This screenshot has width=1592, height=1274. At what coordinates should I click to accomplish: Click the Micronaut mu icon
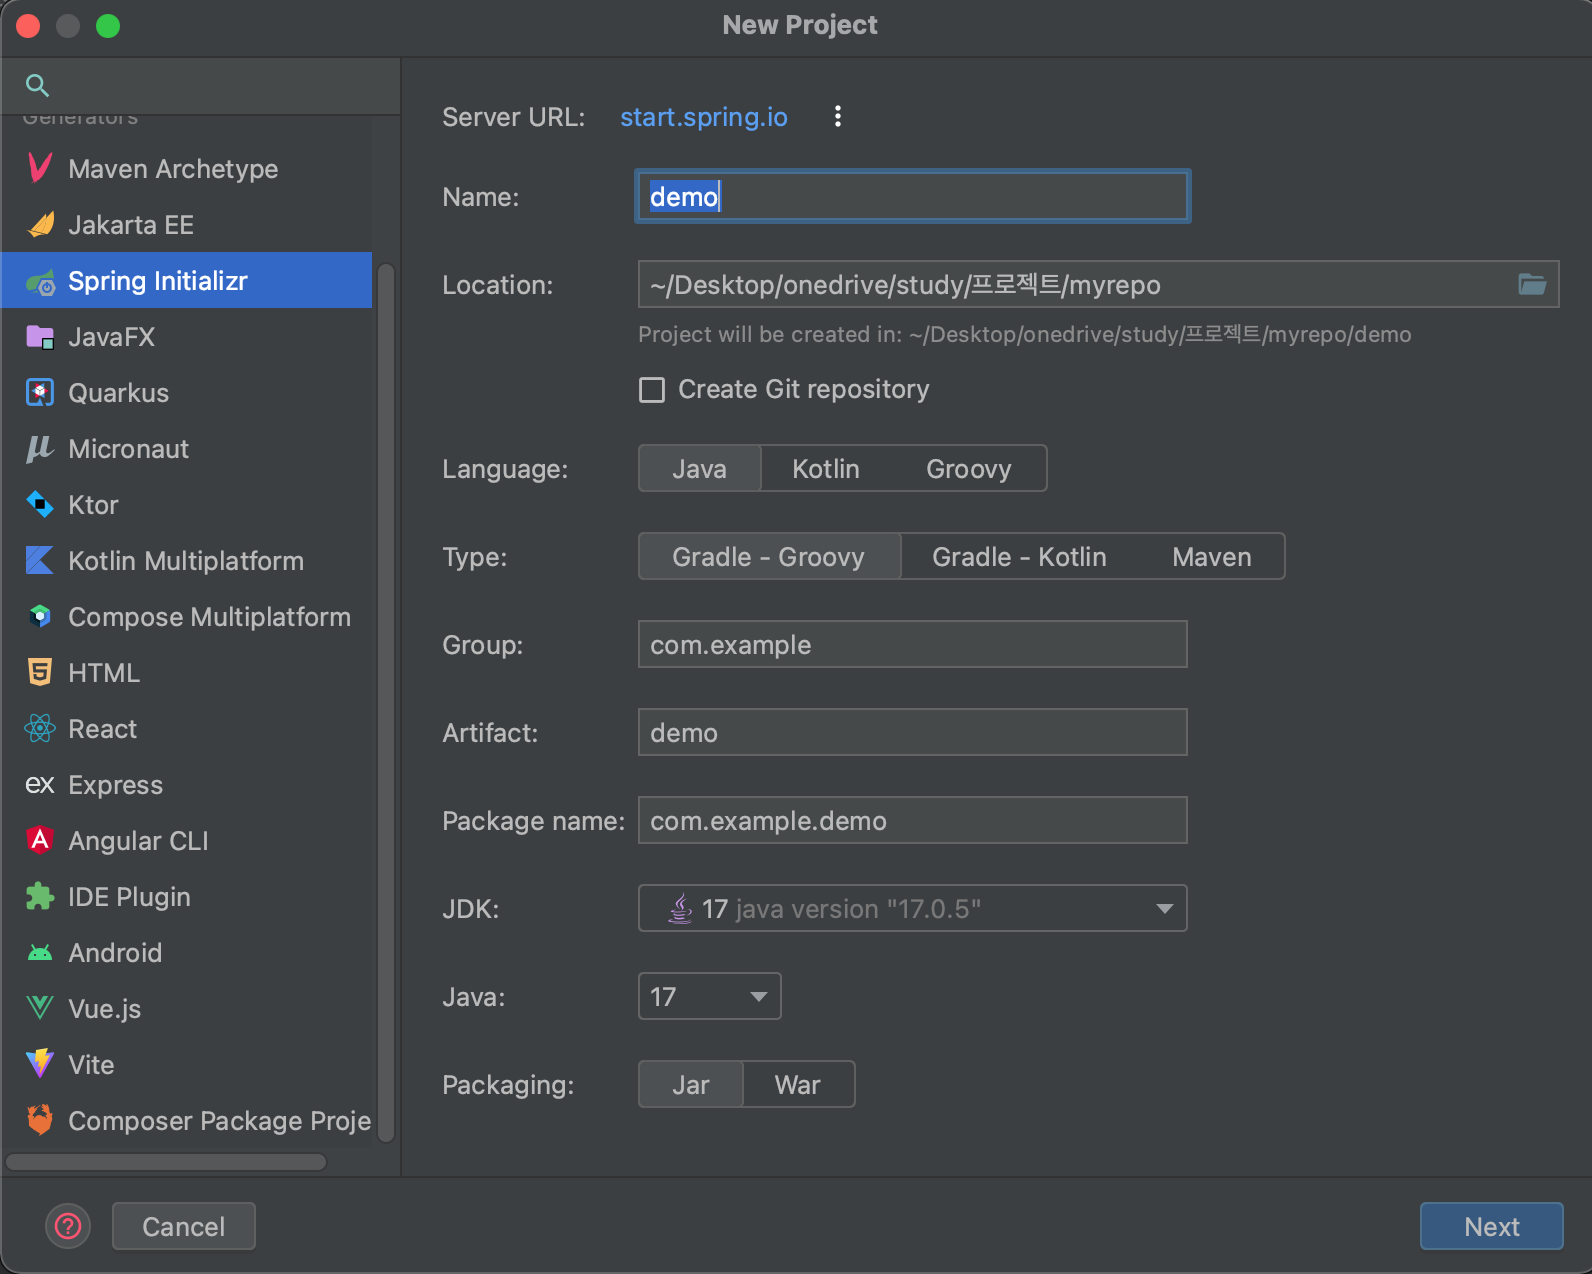point(40,449)
